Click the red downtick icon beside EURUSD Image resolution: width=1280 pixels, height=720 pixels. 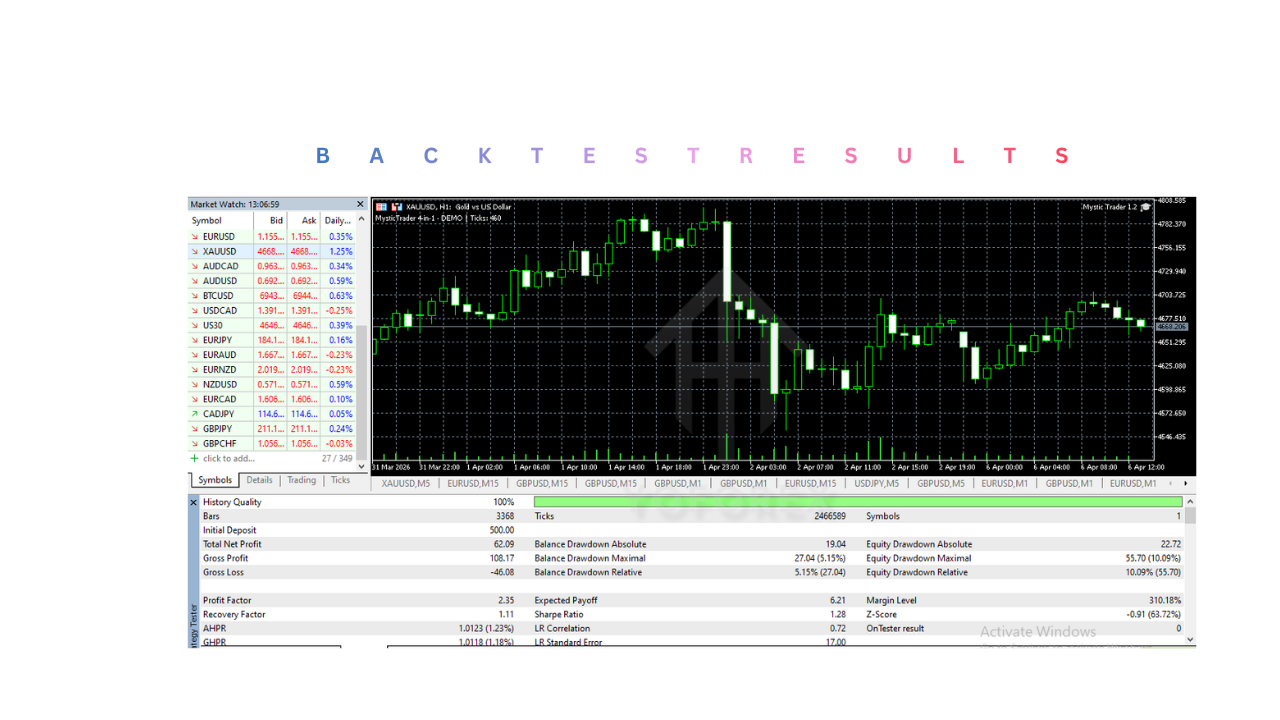(x=196, y=236)
